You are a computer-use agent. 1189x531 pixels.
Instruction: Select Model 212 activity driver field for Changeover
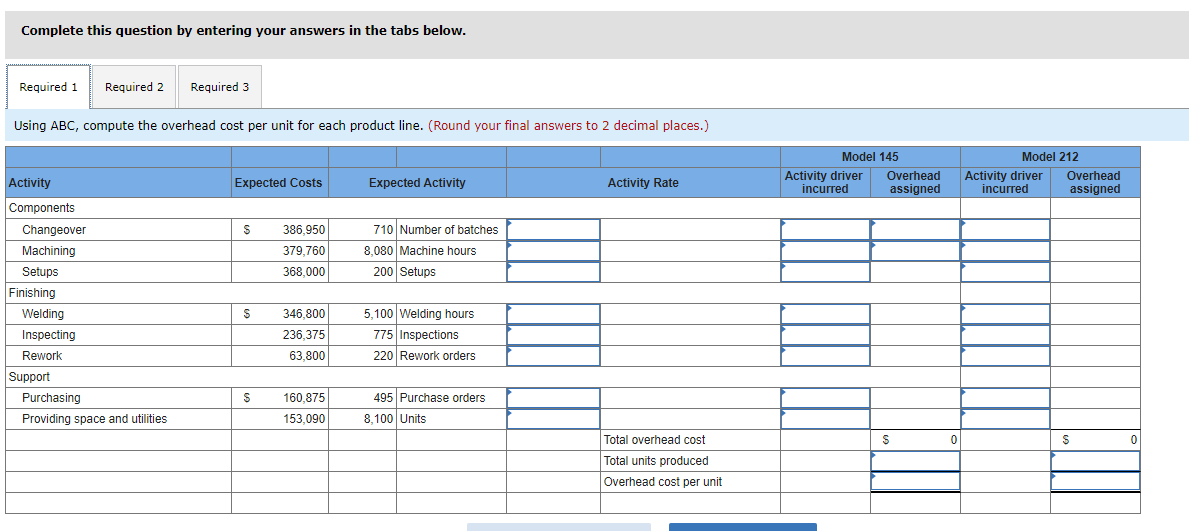1005,229
